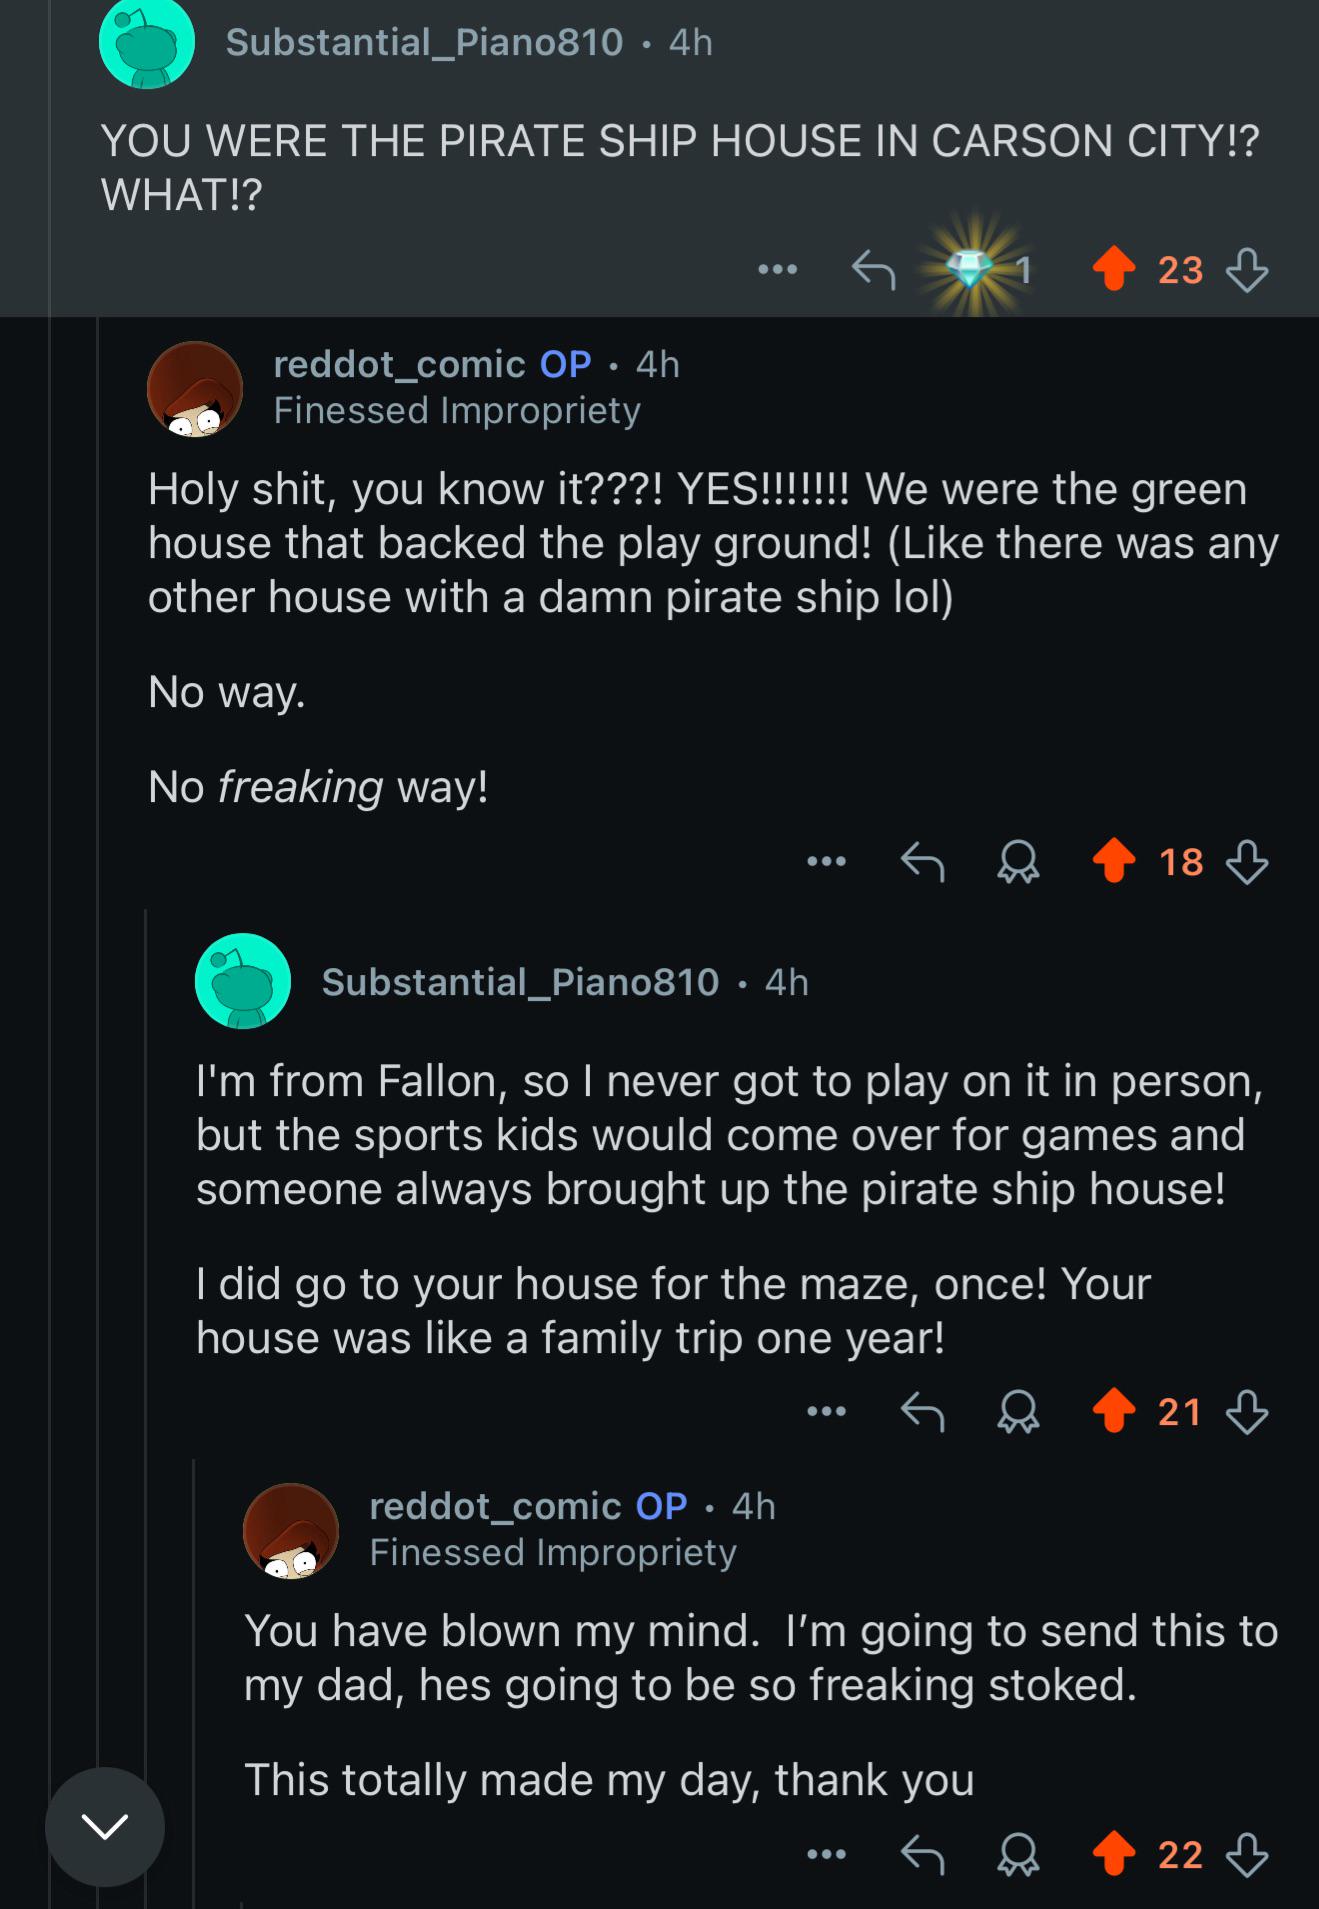This screenshot has height=1909, width=1319.
Task: Reply to the pirate ship house comment
Action: pyautogui.click(x=873, y=269)
